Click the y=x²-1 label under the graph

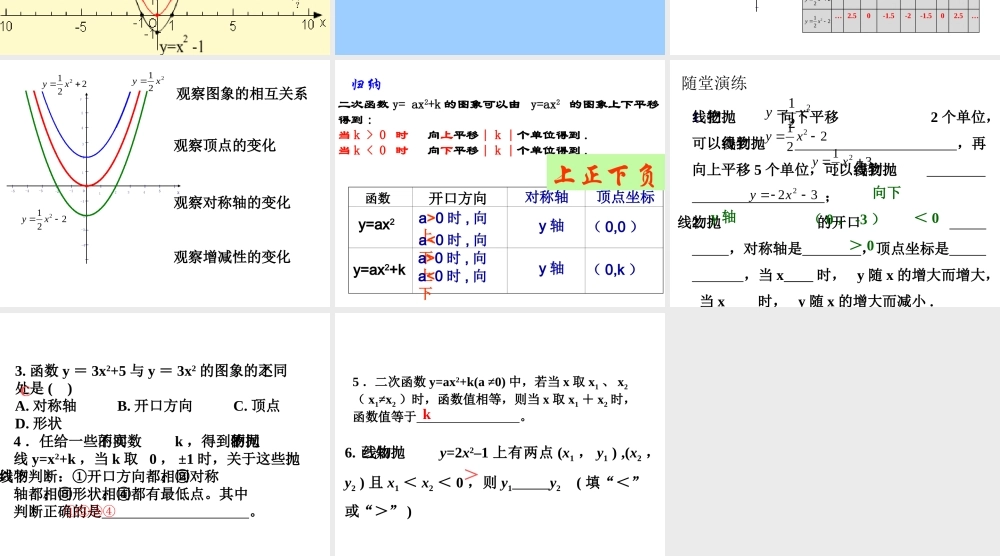pos(182,45)
